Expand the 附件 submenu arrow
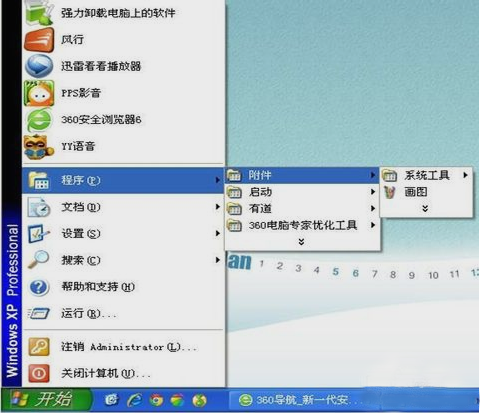Screen dimensions: 480x413 coord(373,175)
